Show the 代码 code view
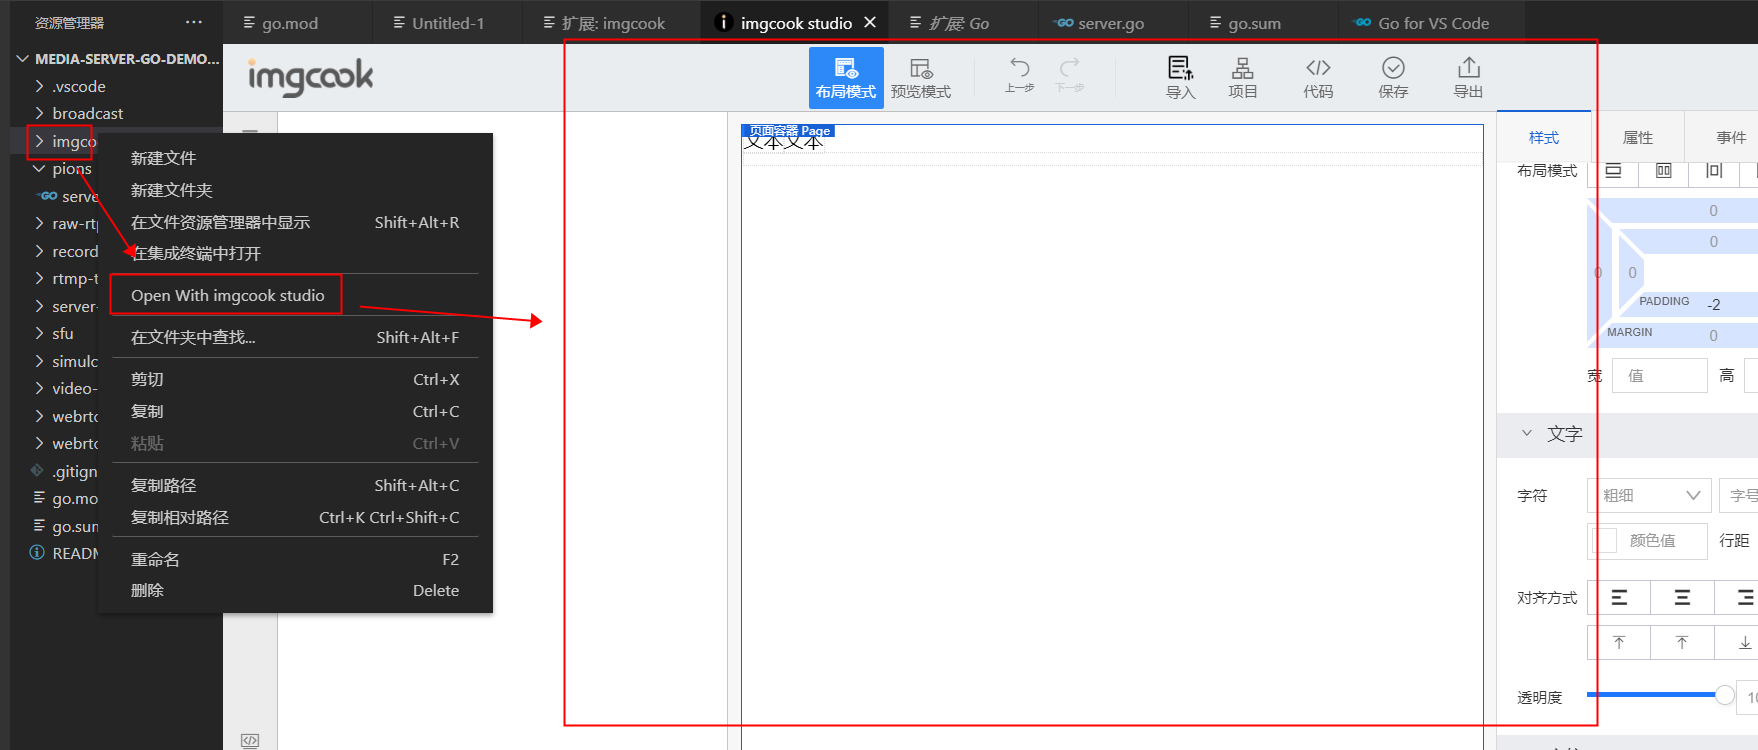This screenshot has width=1758, height=750. pos(1318,77)
